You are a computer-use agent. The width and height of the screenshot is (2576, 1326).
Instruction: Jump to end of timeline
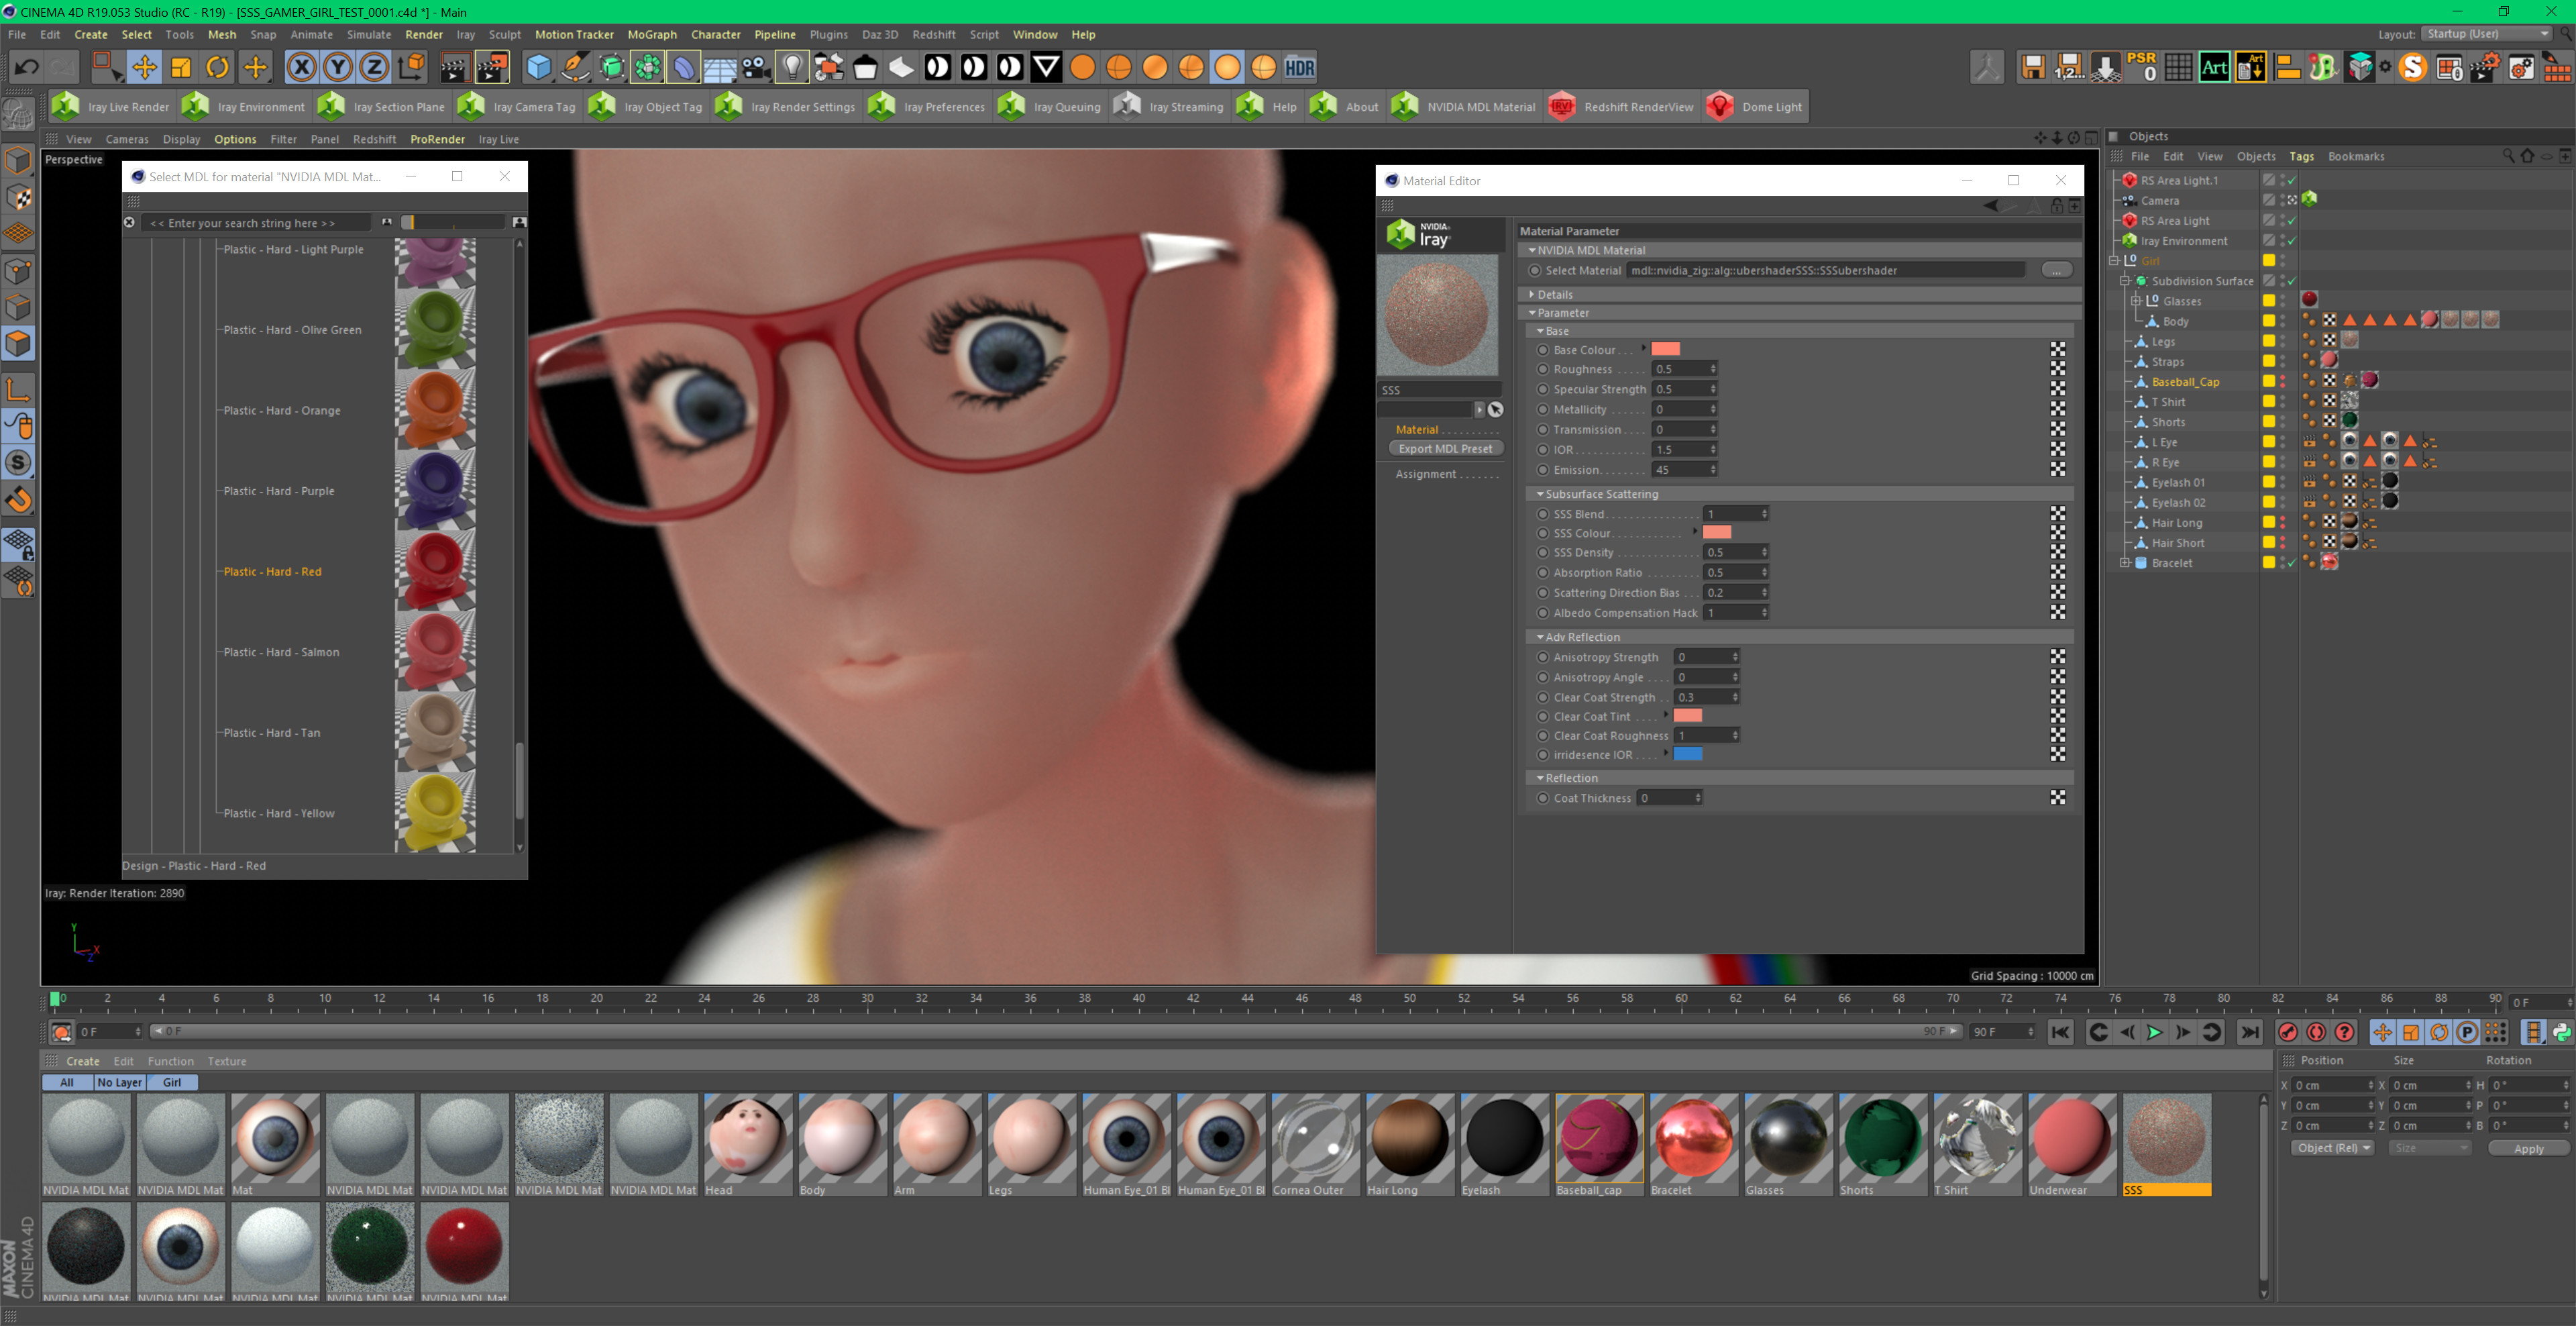point(2250,1032)
